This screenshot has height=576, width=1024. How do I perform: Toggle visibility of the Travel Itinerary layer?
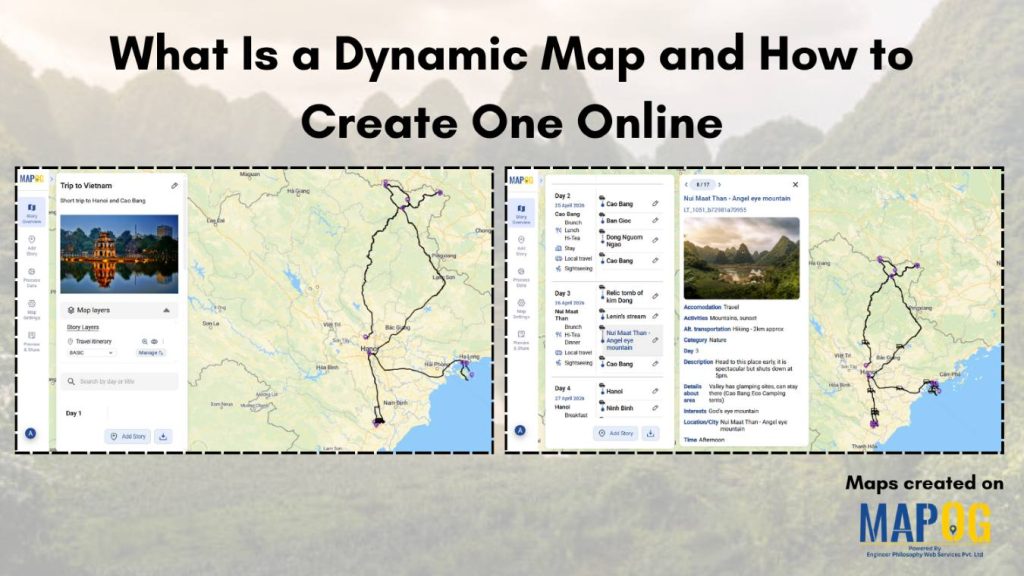(x=153, y=341)
